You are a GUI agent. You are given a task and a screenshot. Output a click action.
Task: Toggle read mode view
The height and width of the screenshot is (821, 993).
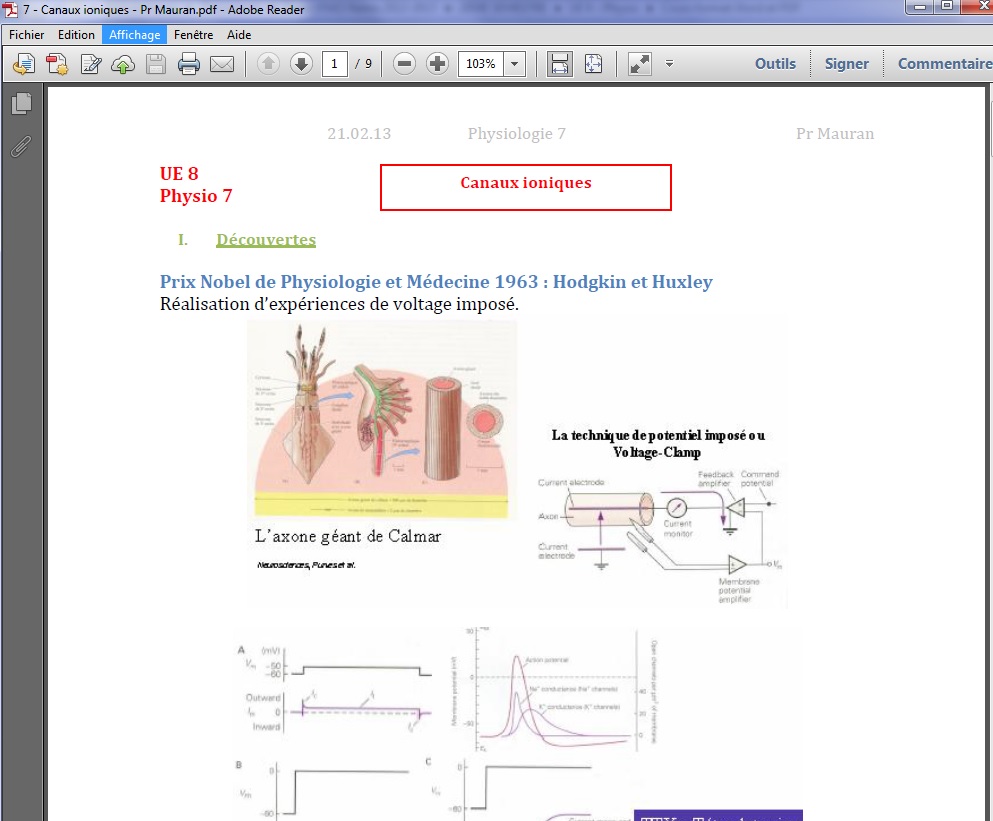(640, 64)
